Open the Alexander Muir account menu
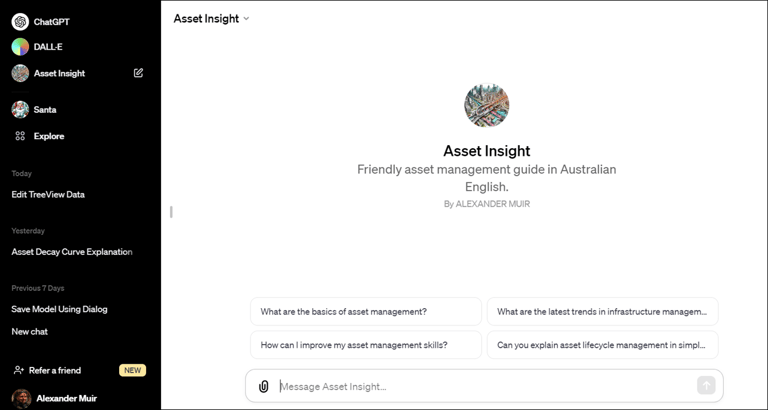Screen dimensions: 768x410 [x=66, y=398]
